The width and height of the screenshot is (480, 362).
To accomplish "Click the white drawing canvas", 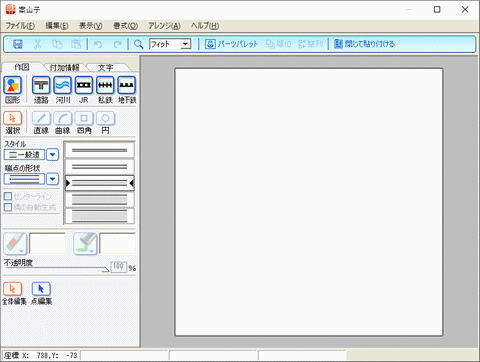I will click(x=309, y=202).
